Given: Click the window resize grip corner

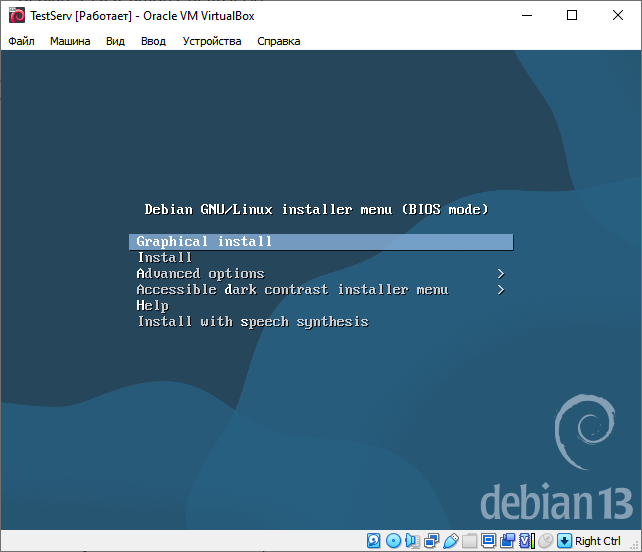Looking at the screenshot, I should 636,546.
